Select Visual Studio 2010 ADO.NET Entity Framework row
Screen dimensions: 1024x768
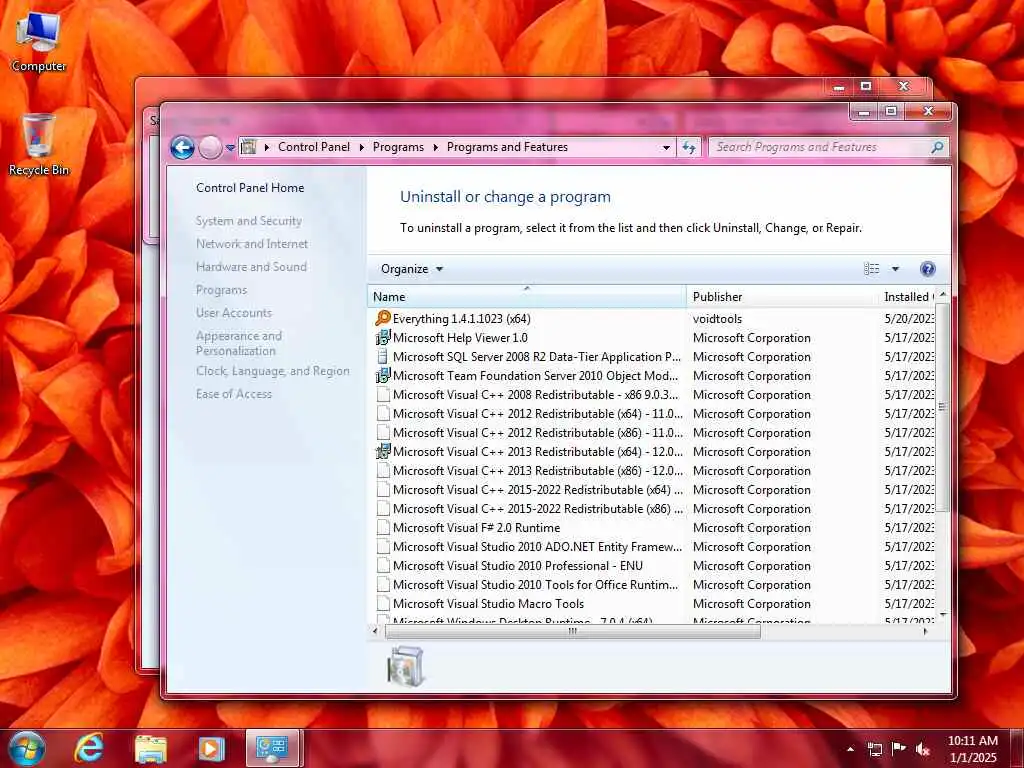click(x=655, y=546)
